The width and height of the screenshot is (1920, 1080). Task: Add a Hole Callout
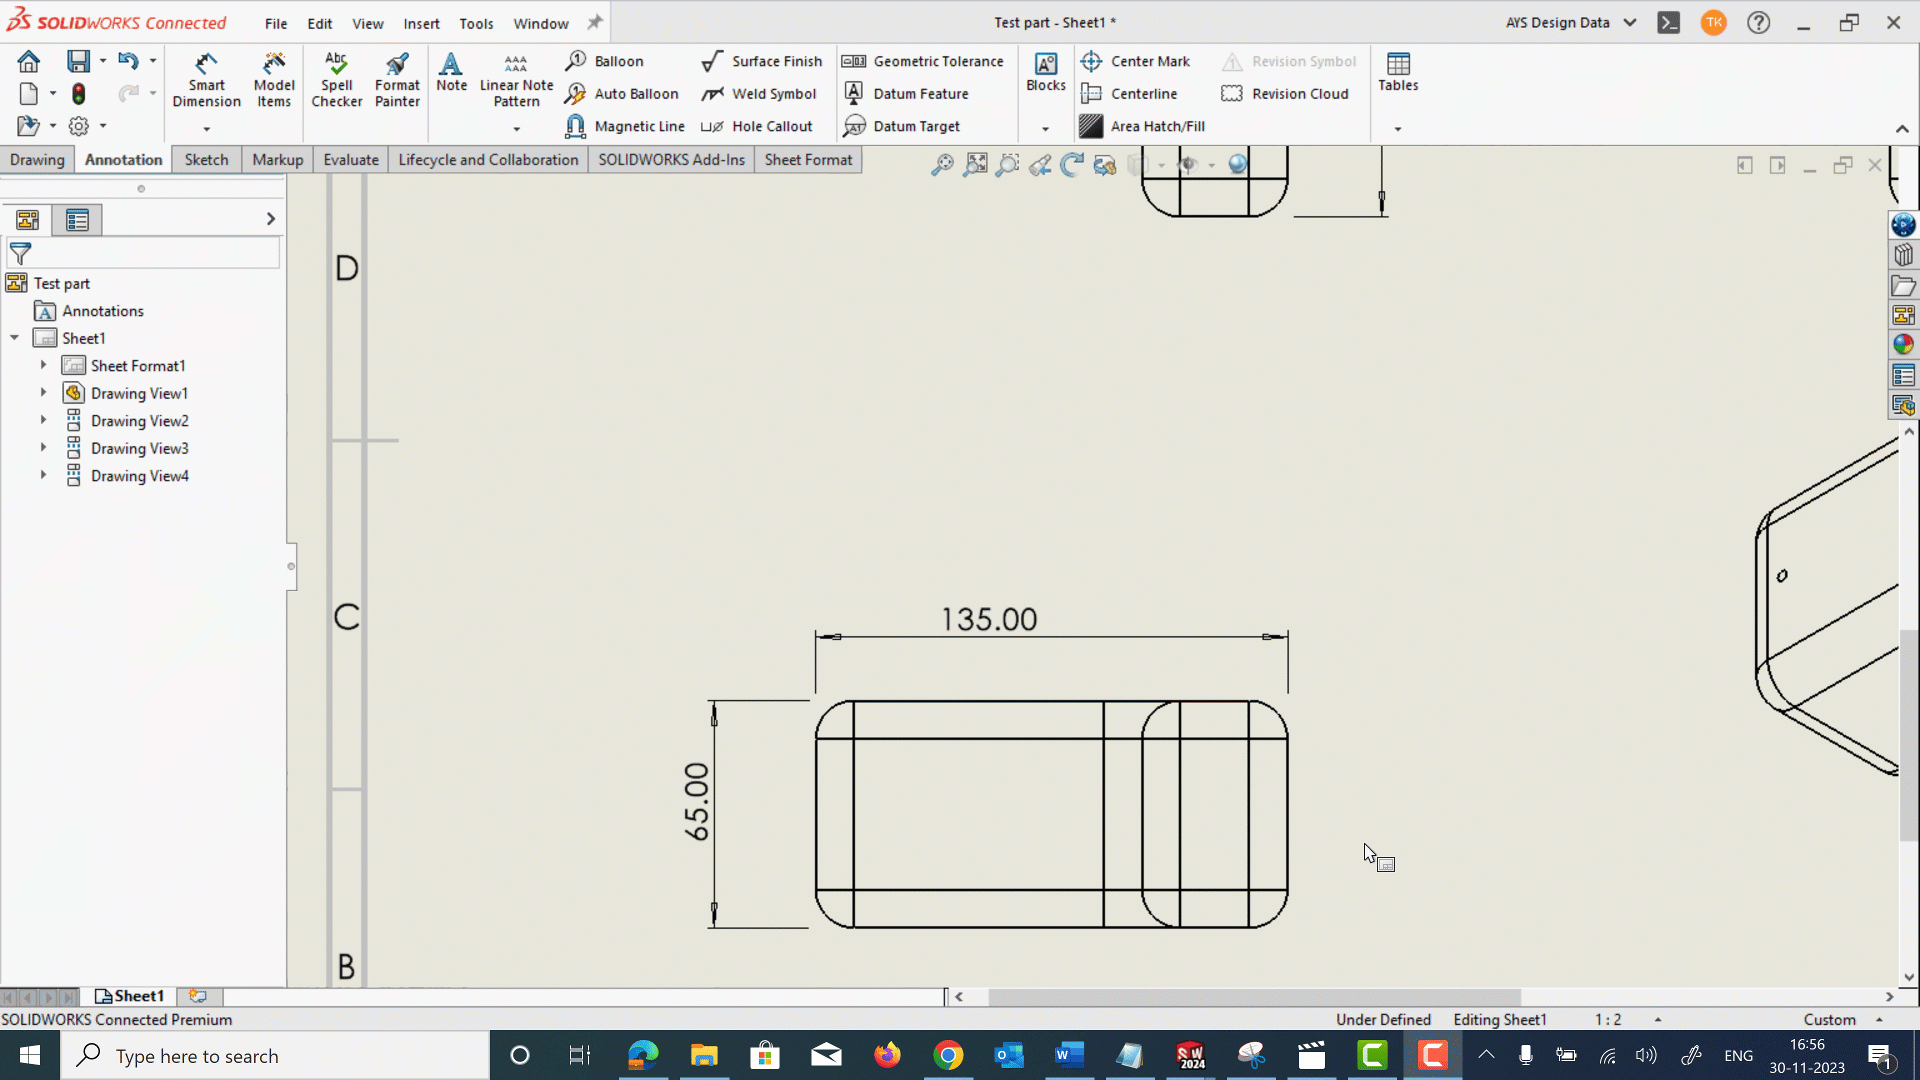(x=757, y=126)
